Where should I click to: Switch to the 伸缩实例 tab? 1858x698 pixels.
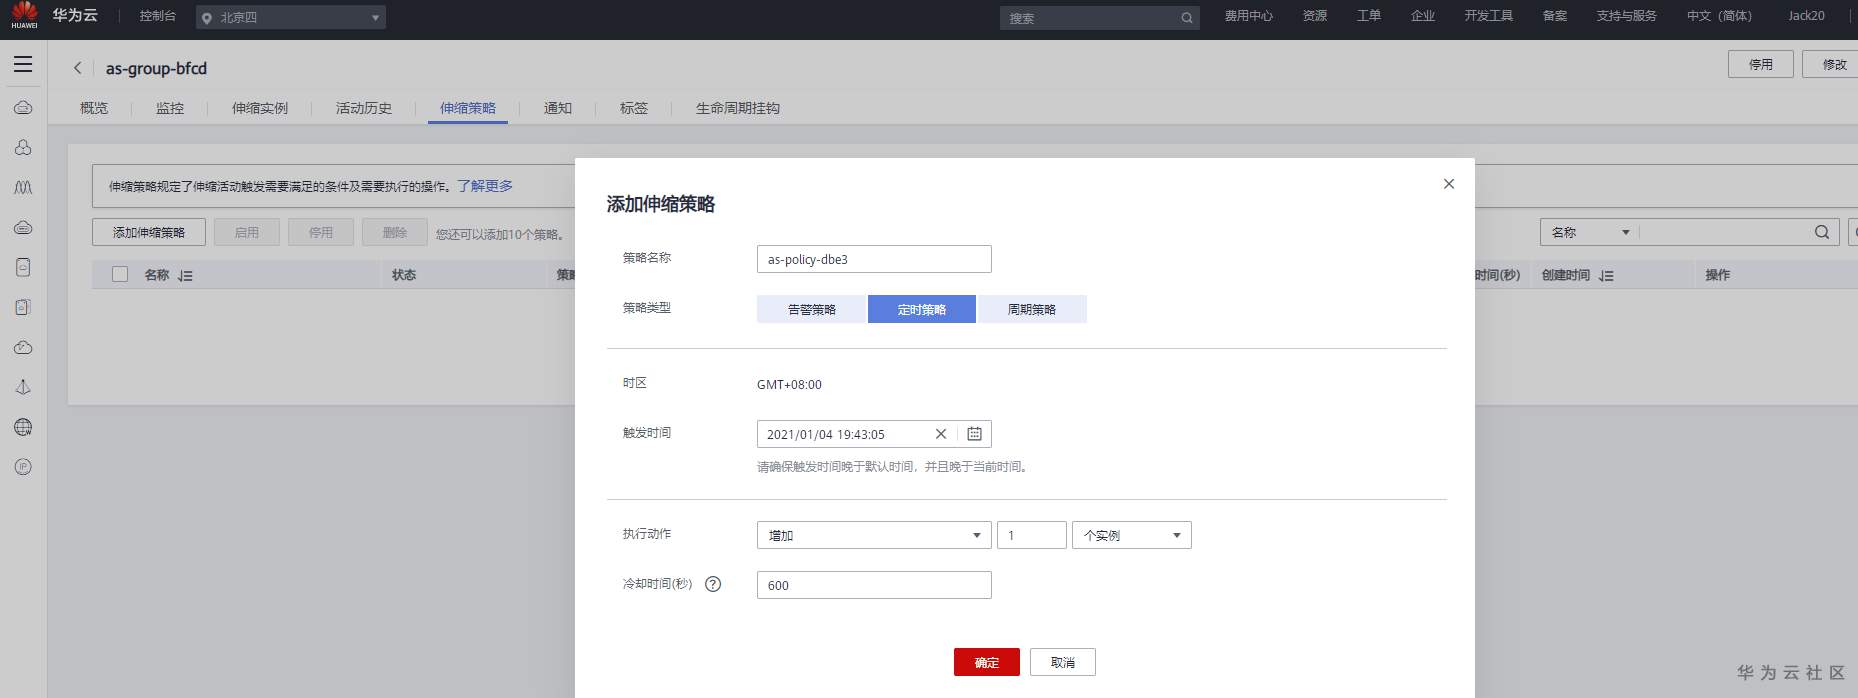point(260,108)
